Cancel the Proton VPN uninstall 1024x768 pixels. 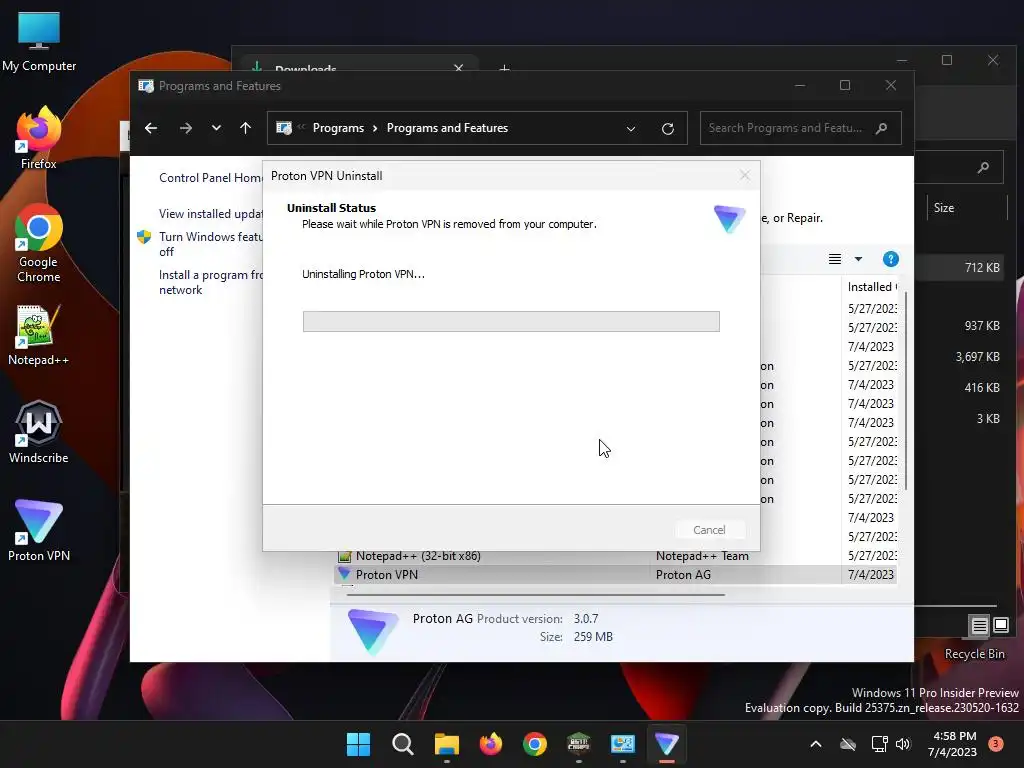coord(709,530)
